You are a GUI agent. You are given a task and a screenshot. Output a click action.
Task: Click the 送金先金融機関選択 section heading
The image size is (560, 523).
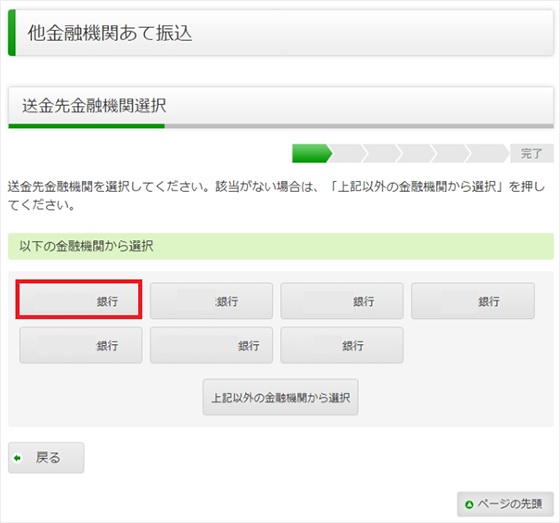(281, 107)
